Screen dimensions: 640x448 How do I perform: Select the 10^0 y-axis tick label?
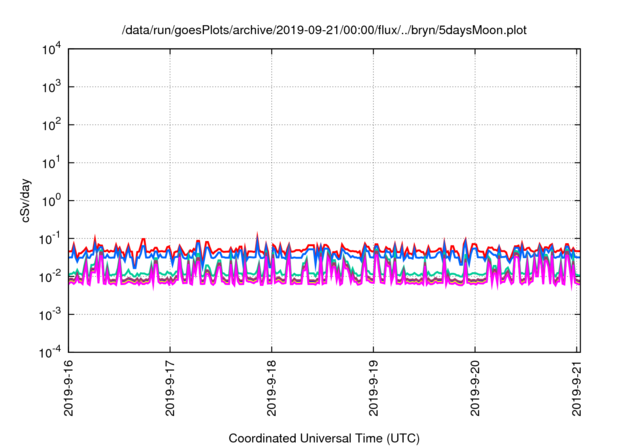pyautogui.click(x=50, y=201)
